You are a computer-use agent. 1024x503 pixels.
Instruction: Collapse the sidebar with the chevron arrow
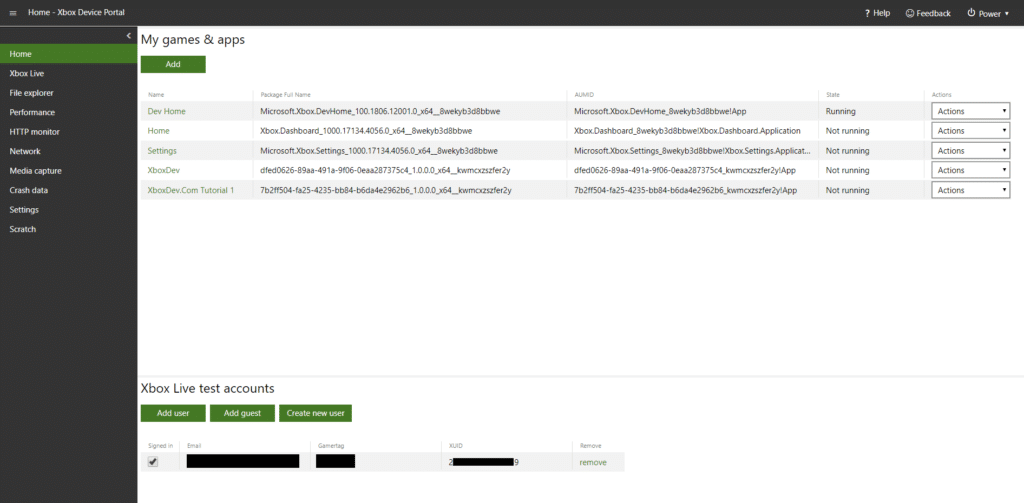[129, 36]
